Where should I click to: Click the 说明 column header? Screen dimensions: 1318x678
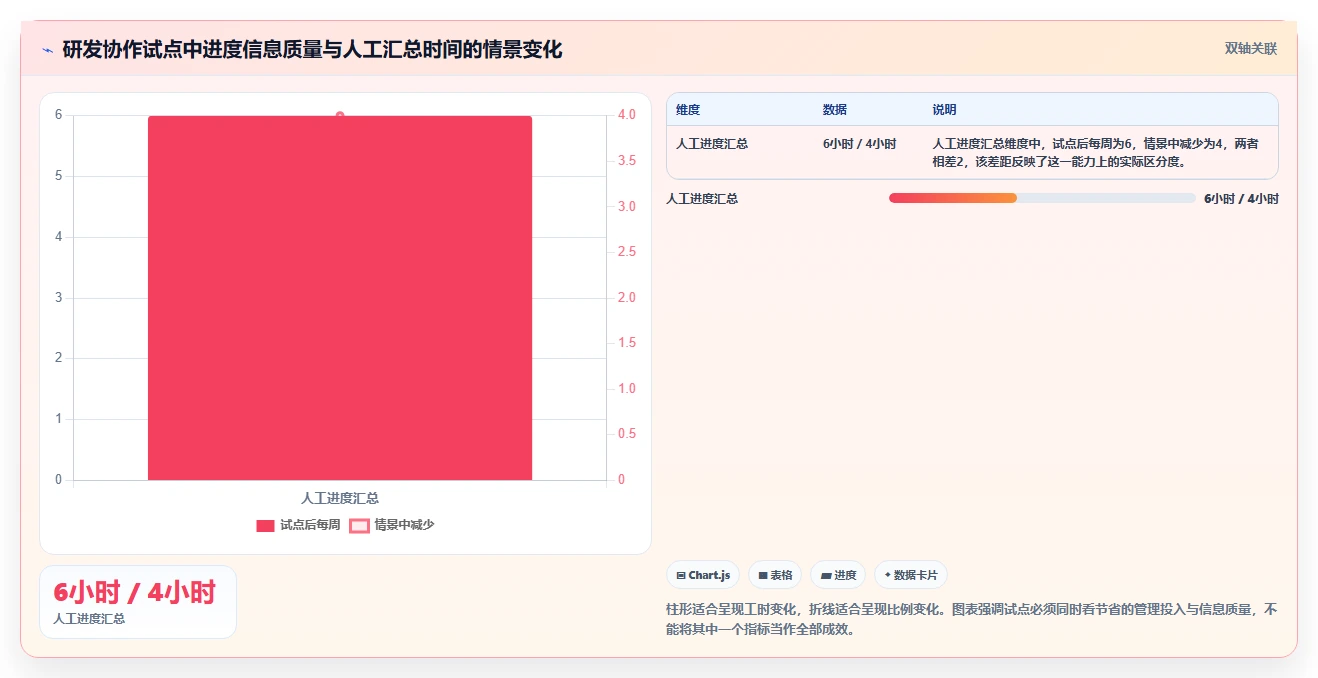944,110
